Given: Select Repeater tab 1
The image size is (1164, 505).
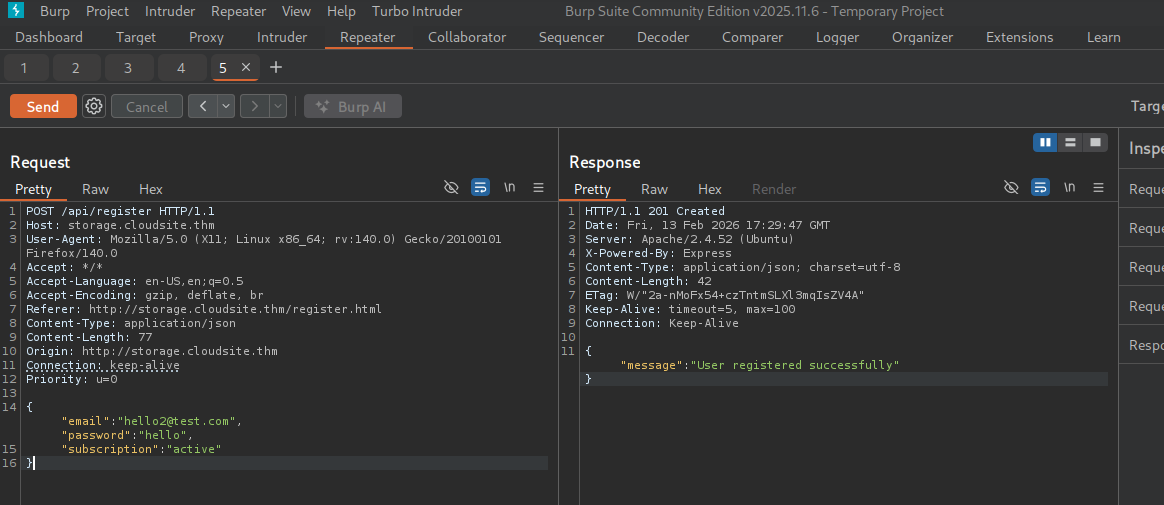Looking at the screenshot, I should pyautogui.click(x=24, y=68).
